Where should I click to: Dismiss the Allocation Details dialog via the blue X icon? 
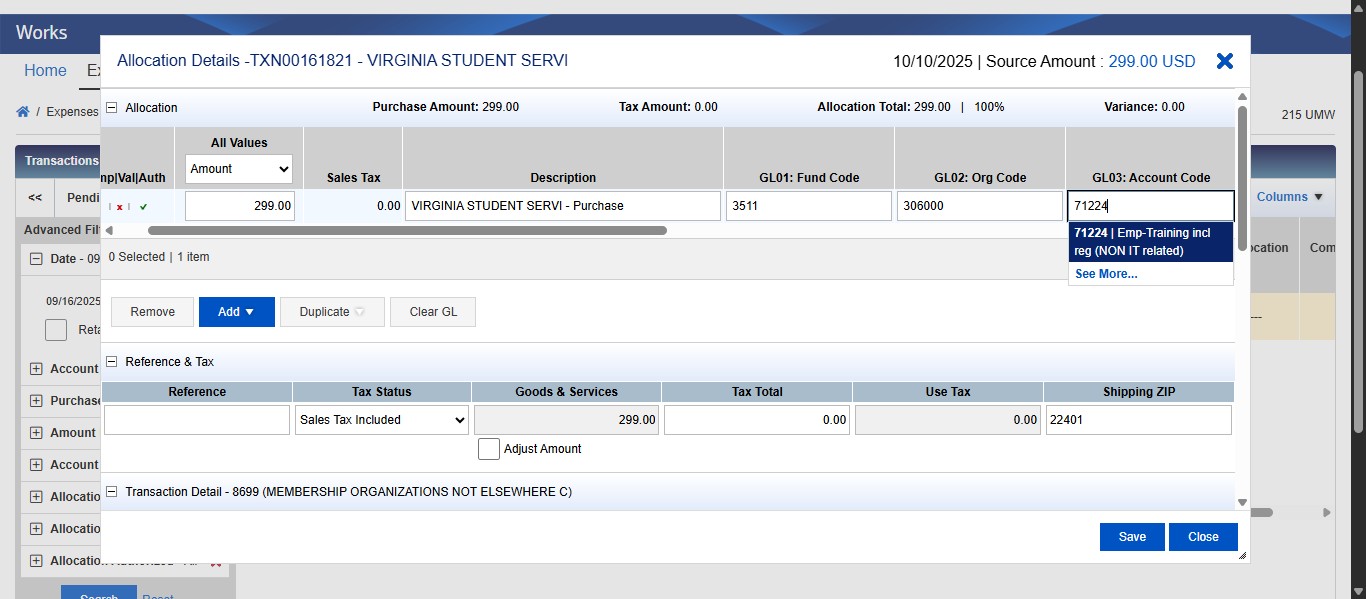(1224, 61)
